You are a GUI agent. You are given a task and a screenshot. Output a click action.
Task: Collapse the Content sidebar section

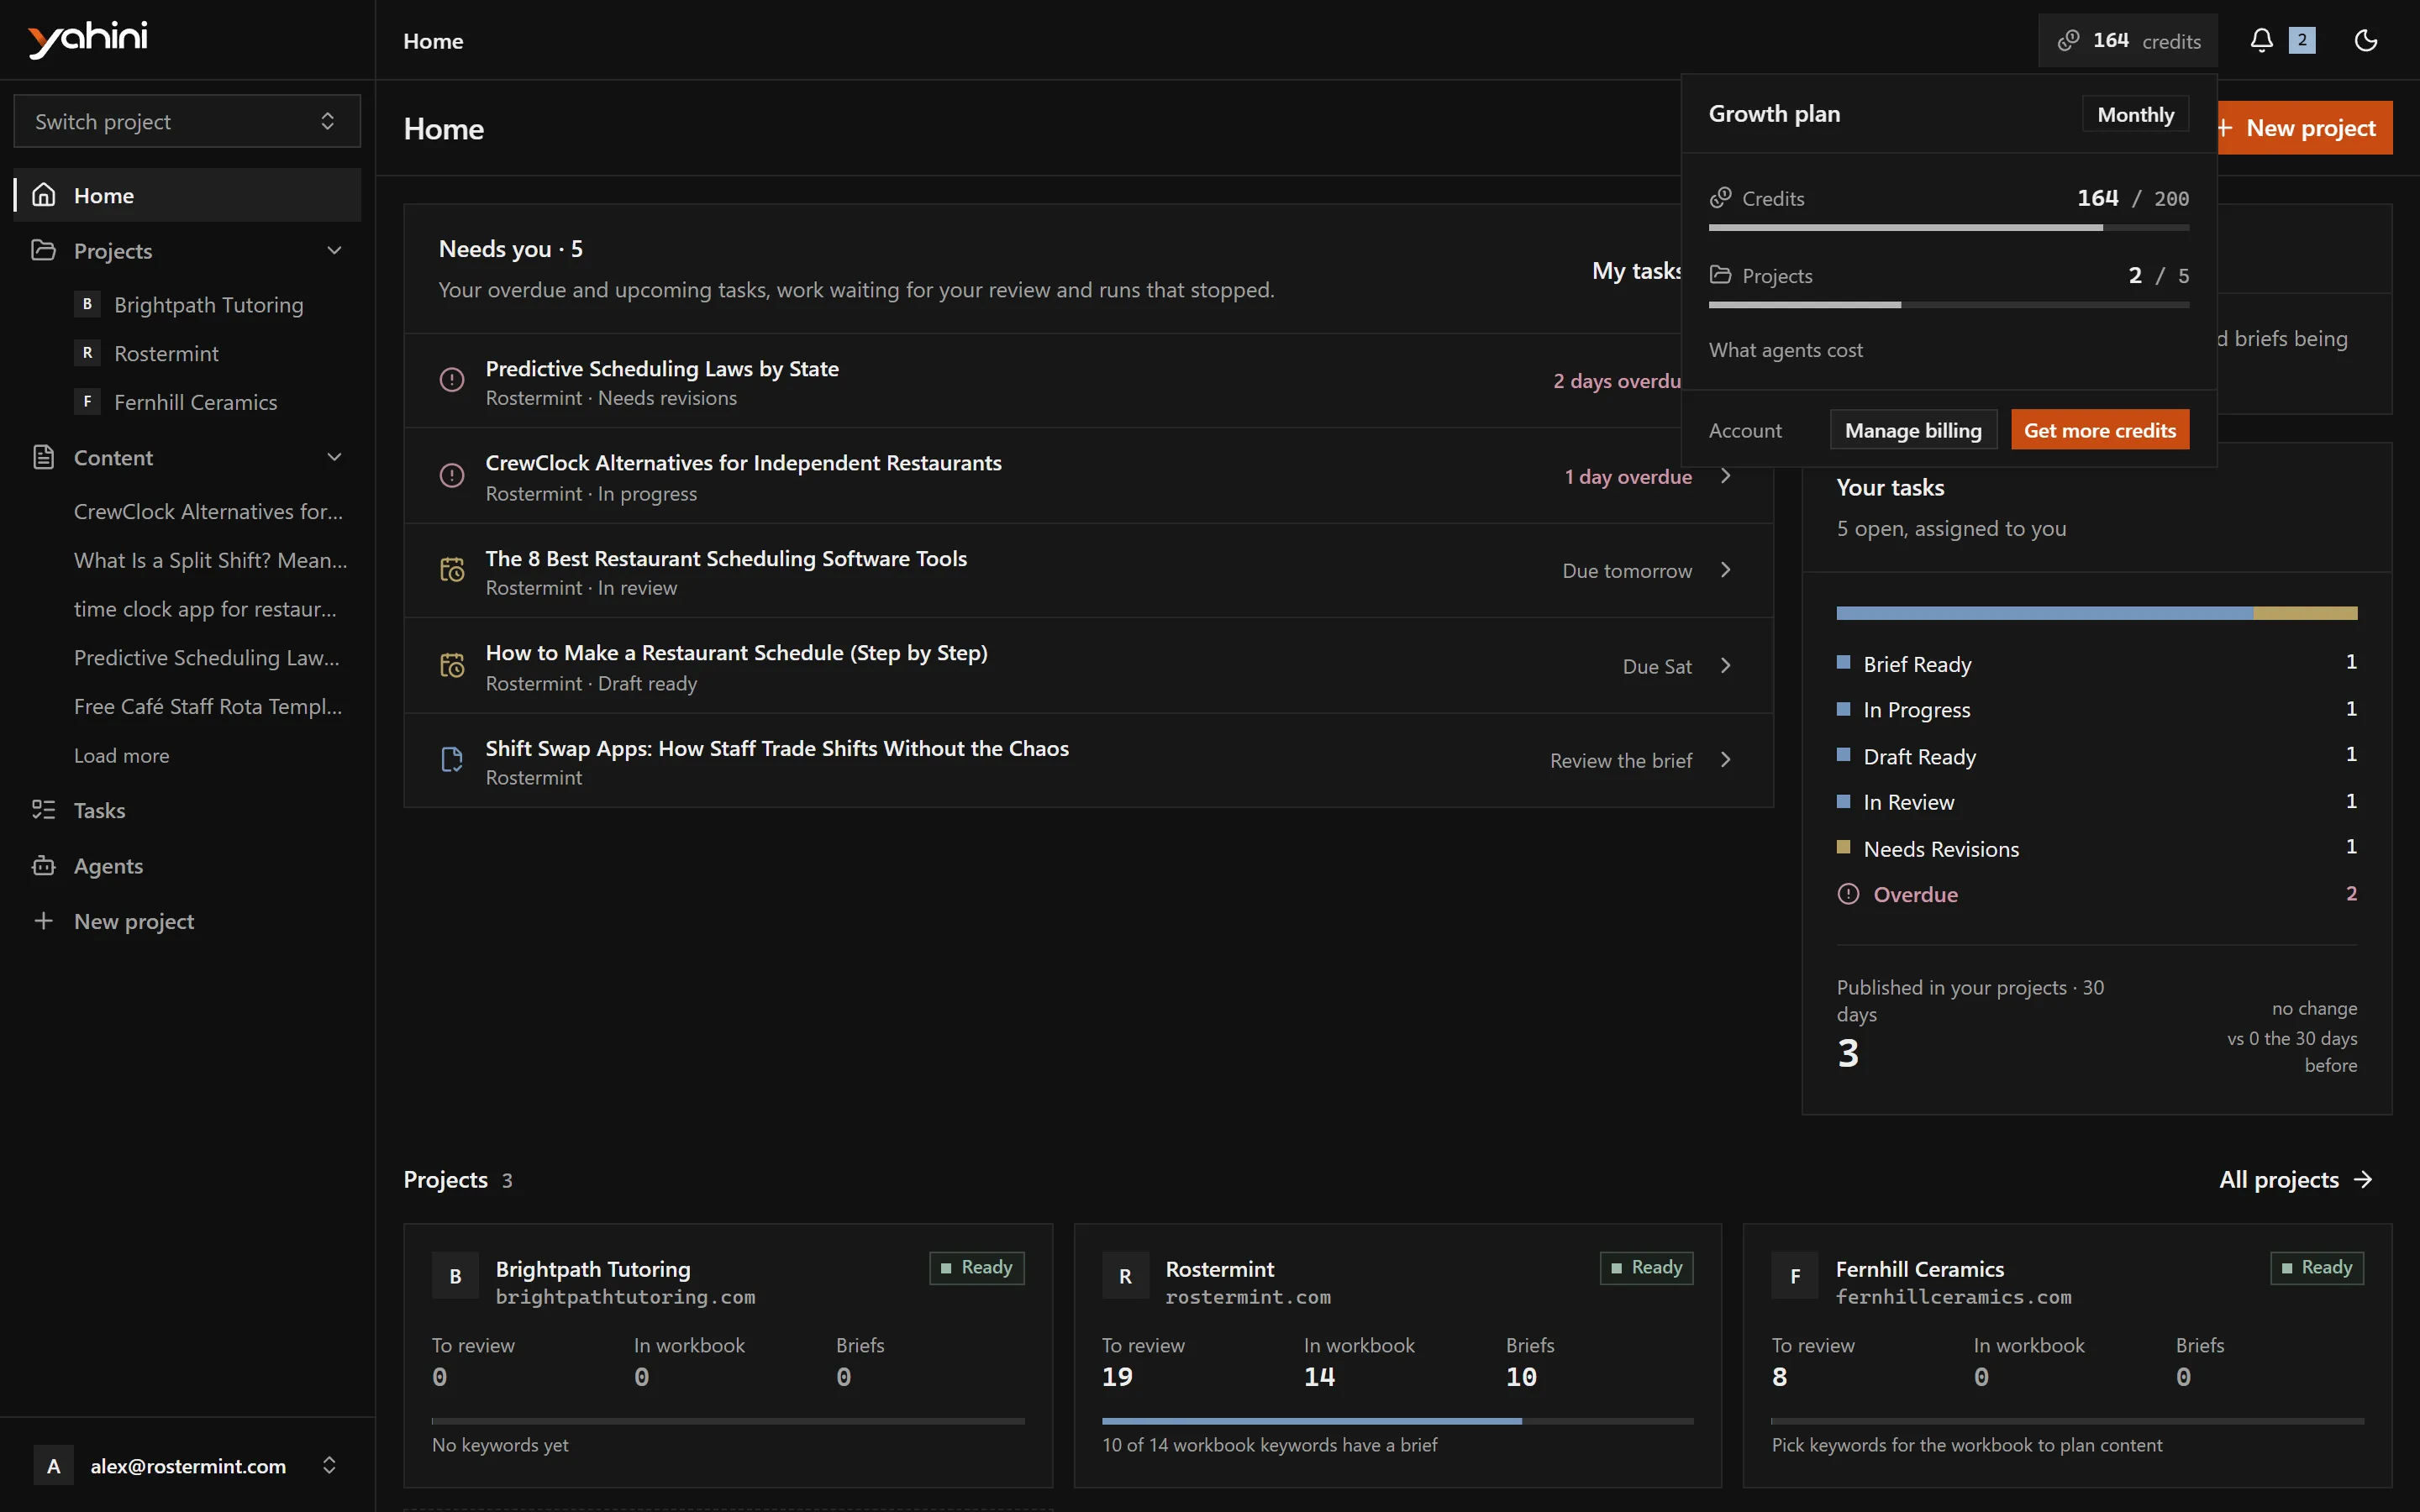(x=334, y=457)
